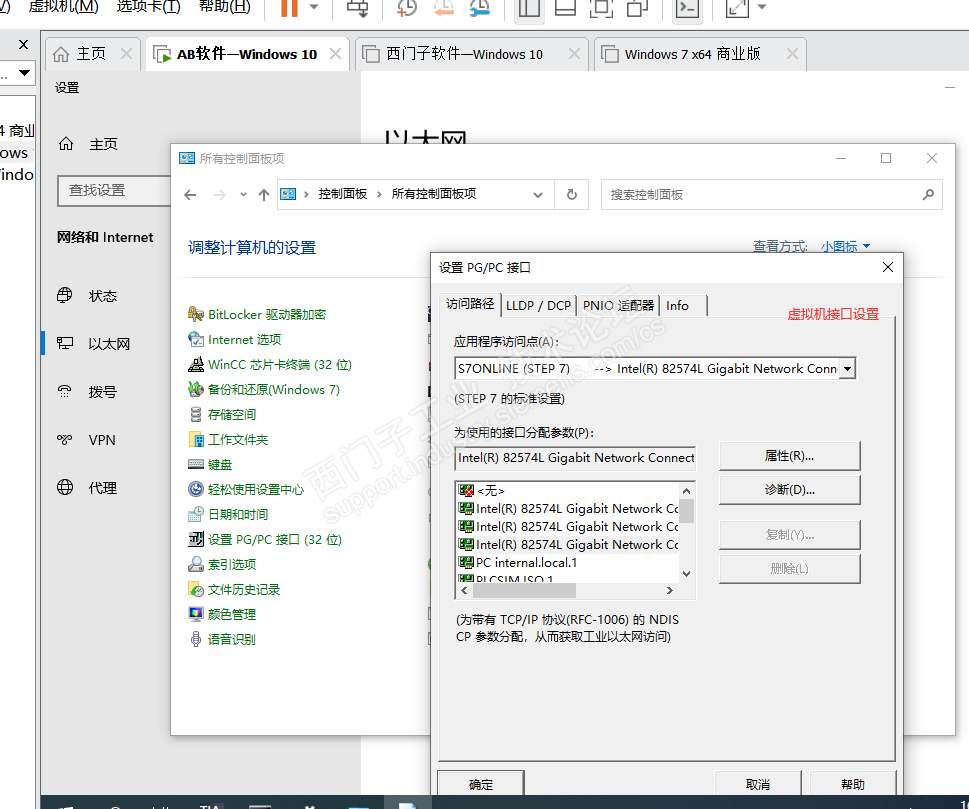Open recent locations chevron in Control Panel
The image size is (969, 809).
coord(243,195)
